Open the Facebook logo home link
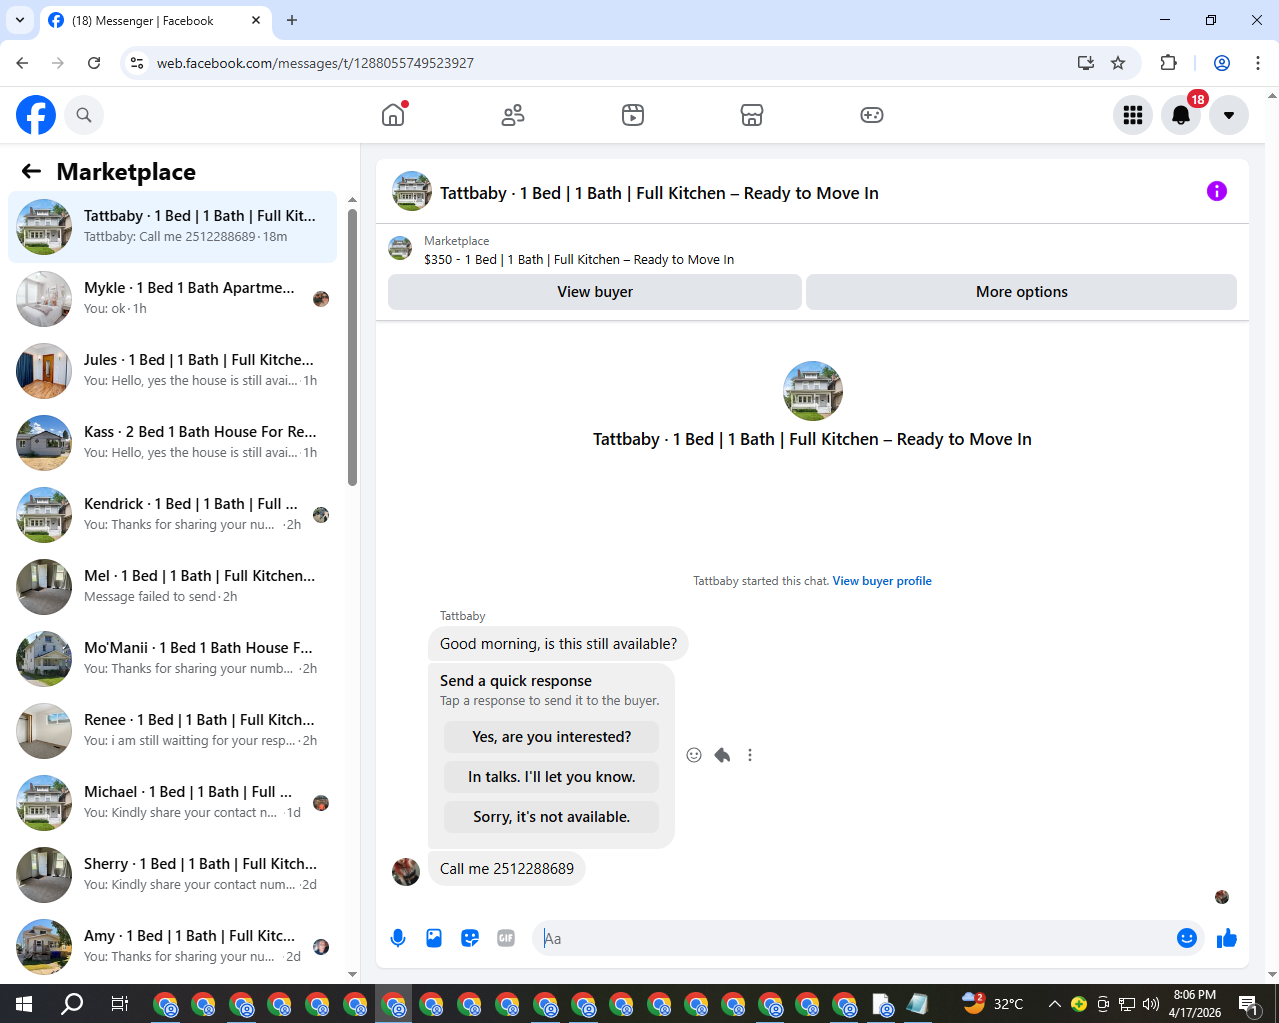This screenshot has height=1023, width=1279. pos(36,115)
